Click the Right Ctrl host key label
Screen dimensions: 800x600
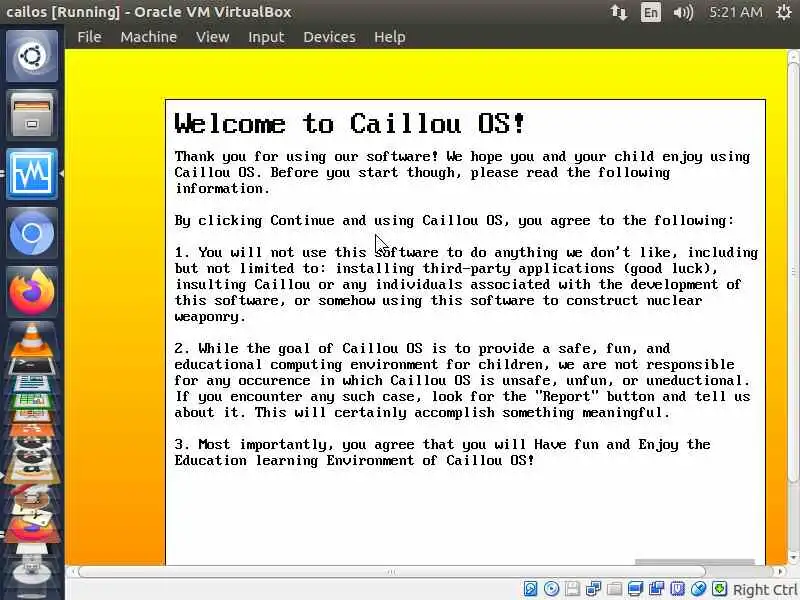pyautogui.click(x=765, y=589)
